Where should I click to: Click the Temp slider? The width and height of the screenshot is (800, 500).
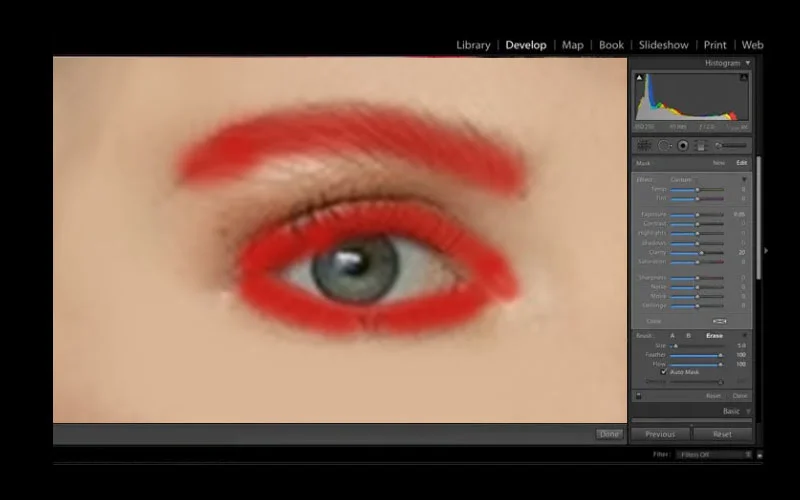click(697, 189)
